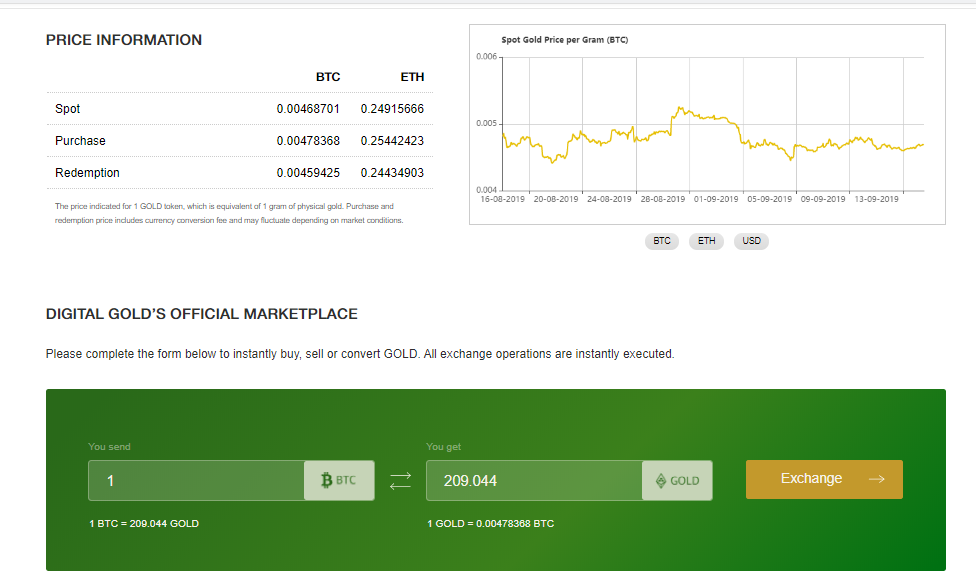This screenshot has height=582, width=976.
Task: Click the Redemption BTC price 0.00459425
Action: pos(308,173)
